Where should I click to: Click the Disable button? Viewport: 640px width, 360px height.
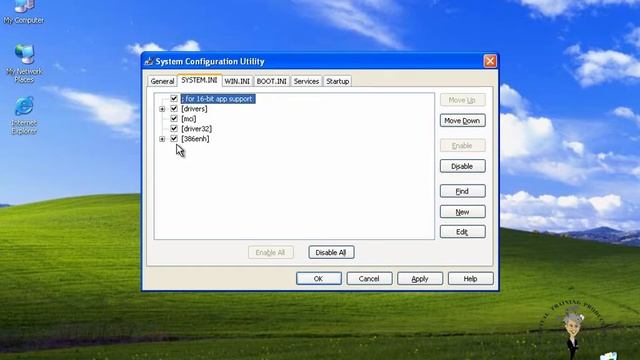point(462,166)
